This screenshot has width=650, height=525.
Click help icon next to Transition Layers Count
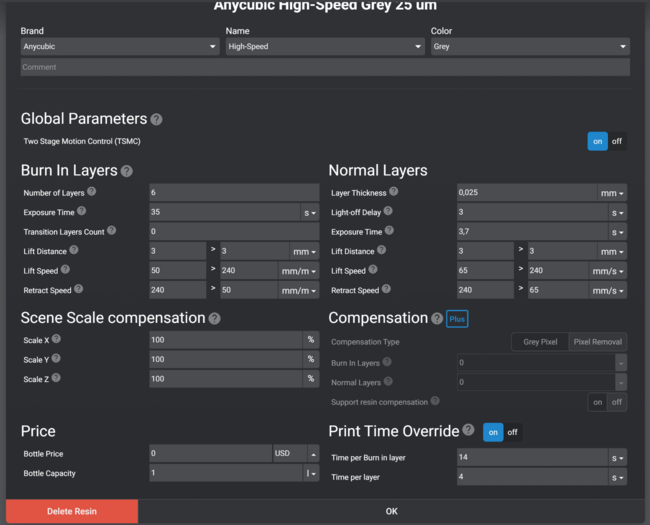point(111,230)
